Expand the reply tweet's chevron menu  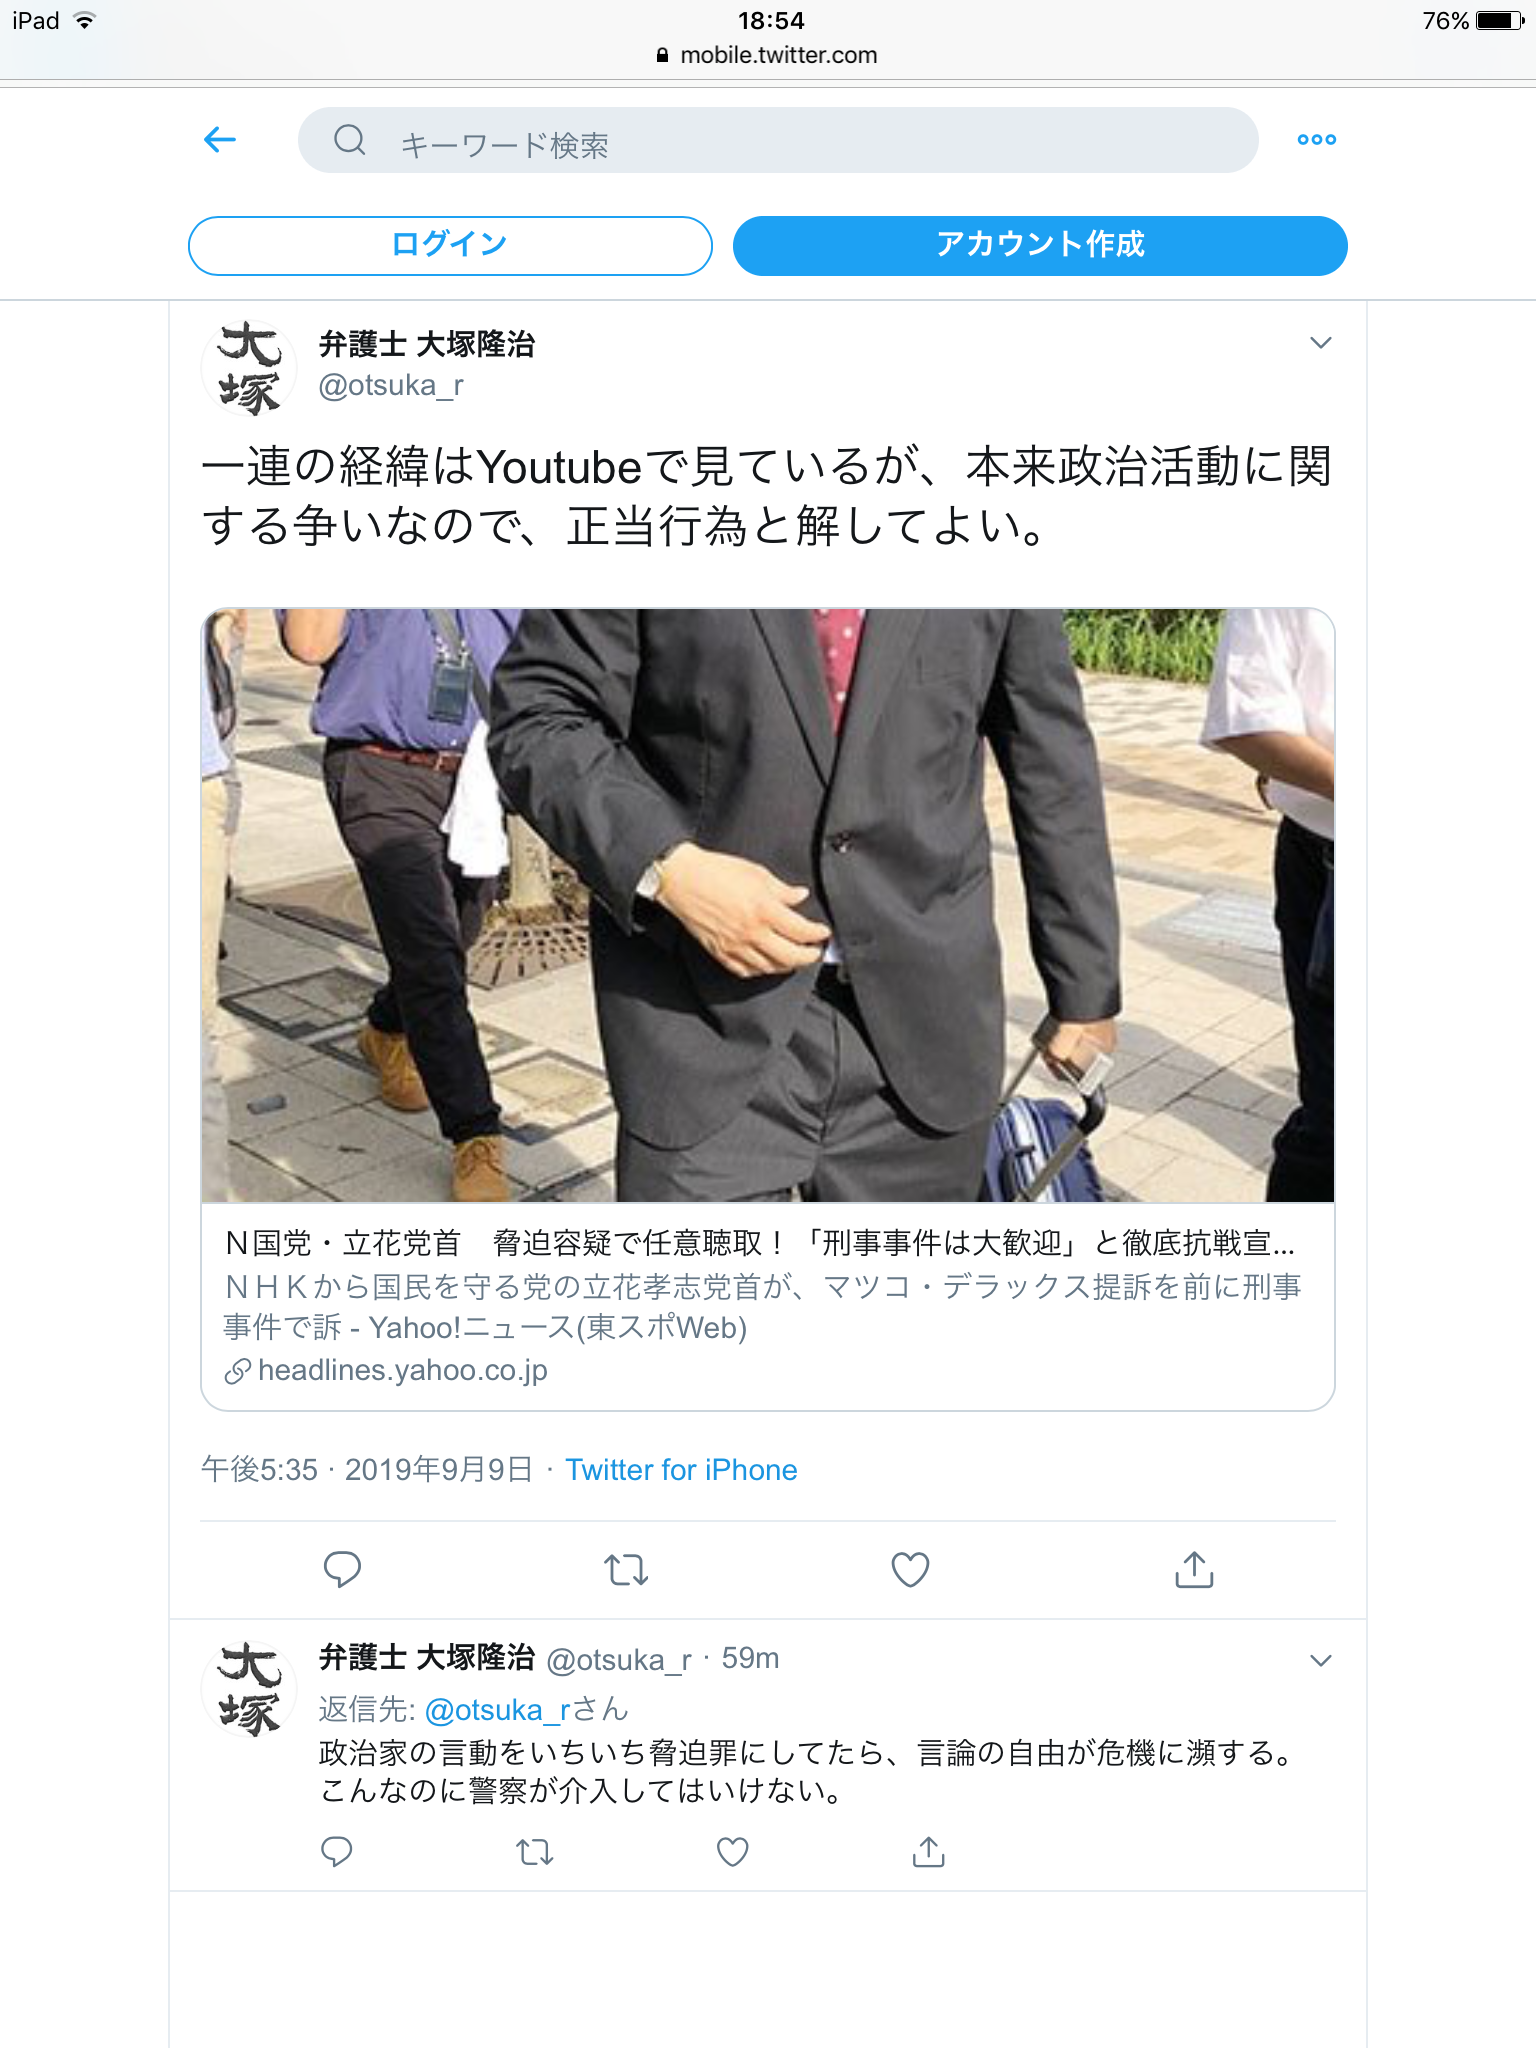[1320, 1661]
